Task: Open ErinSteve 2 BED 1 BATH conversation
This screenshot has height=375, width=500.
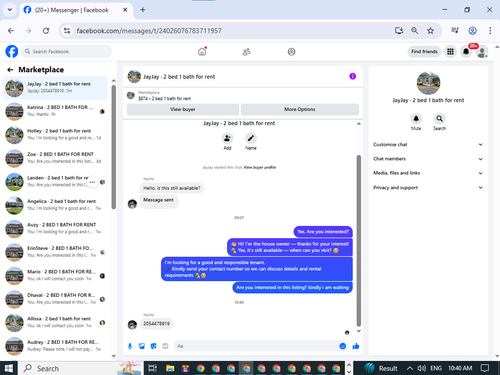Action: tap(55, 252)
